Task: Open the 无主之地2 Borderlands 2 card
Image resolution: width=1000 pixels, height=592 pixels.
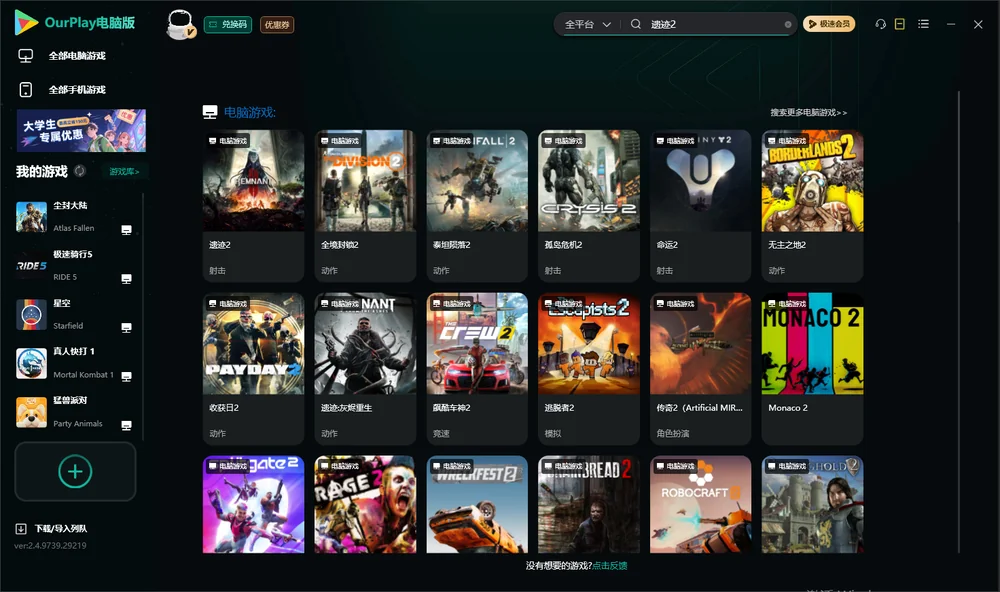Action: click(x=812, y=205)
